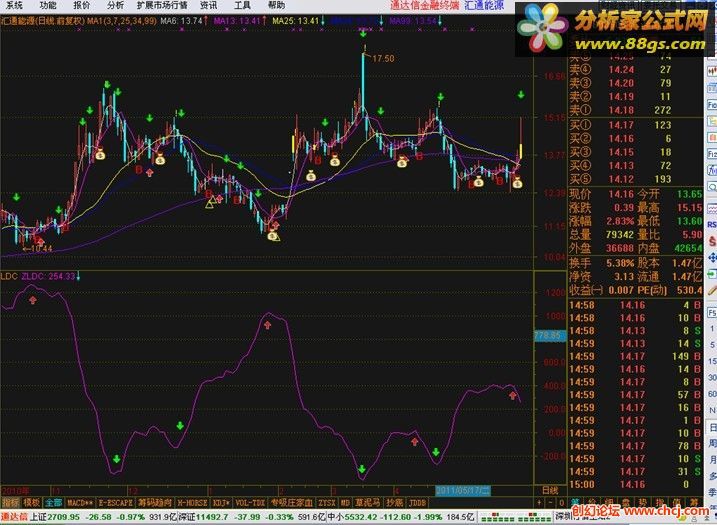Select the MACD** indicator tab

click(x=80, y=503)
